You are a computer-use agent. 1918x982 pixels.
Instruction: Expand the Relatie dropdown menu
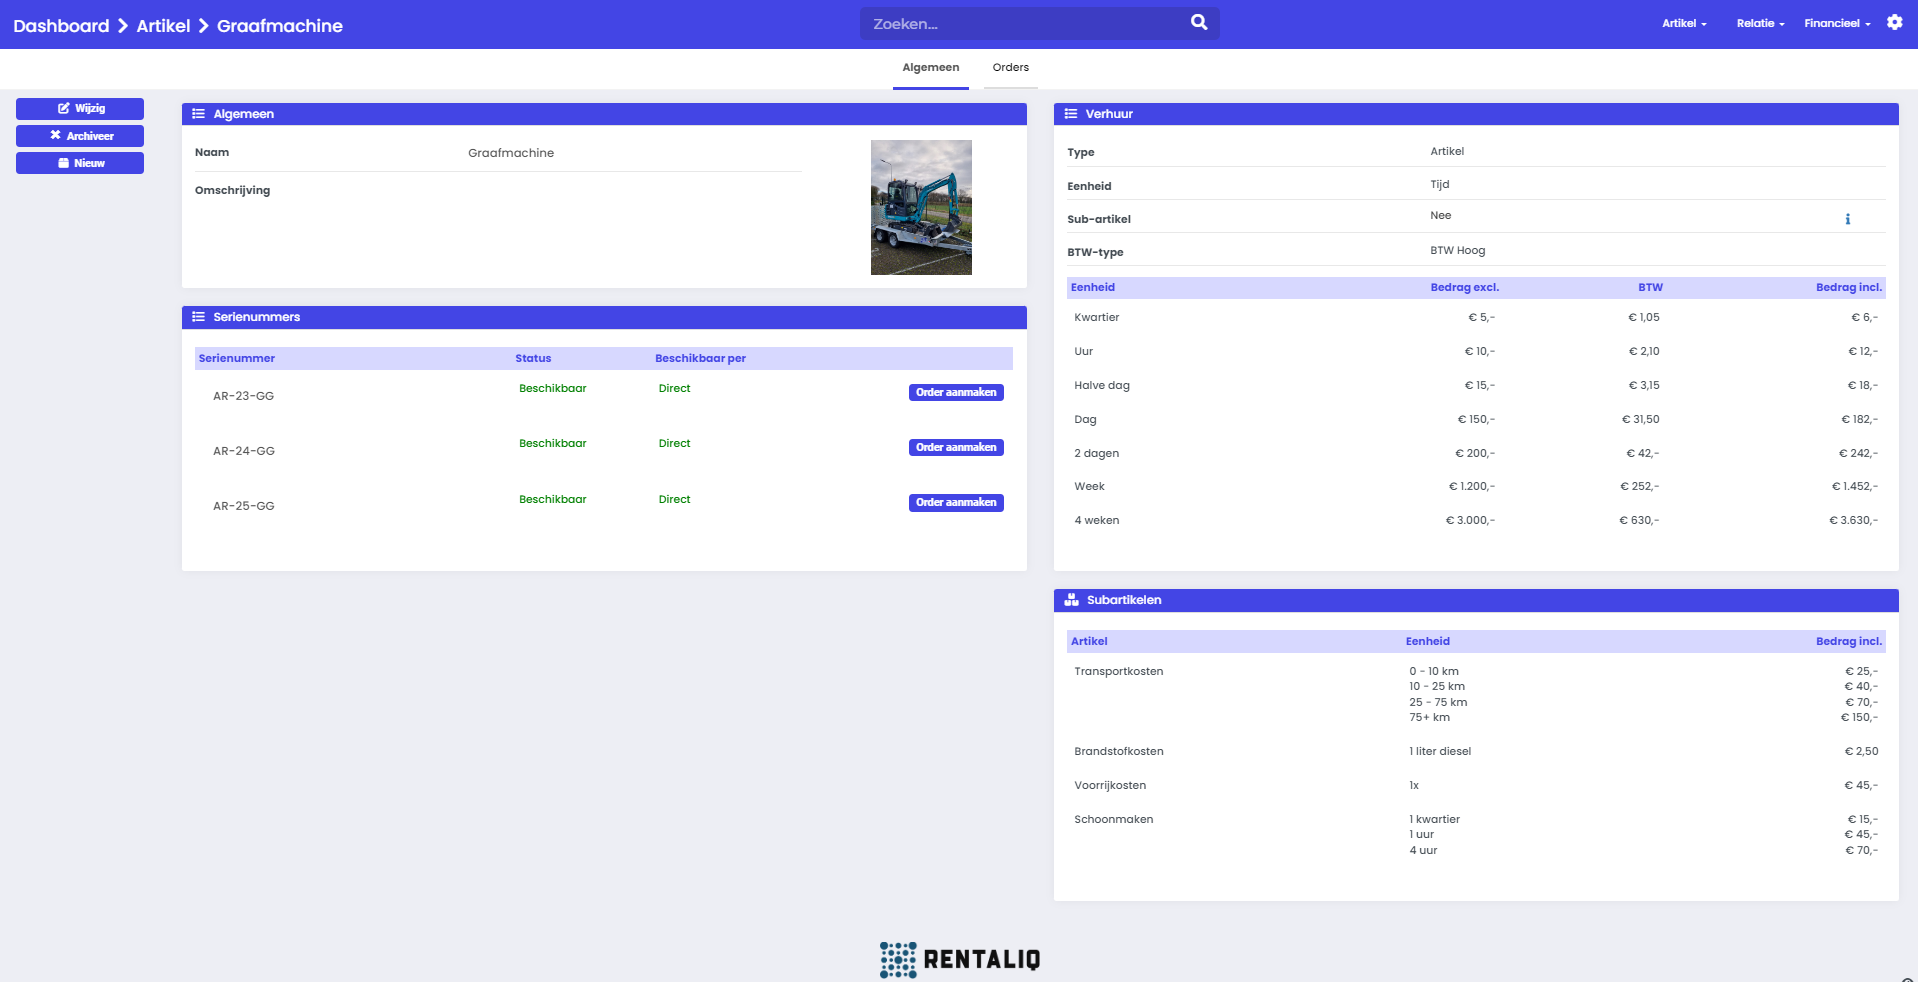[x=1760, y=23]
